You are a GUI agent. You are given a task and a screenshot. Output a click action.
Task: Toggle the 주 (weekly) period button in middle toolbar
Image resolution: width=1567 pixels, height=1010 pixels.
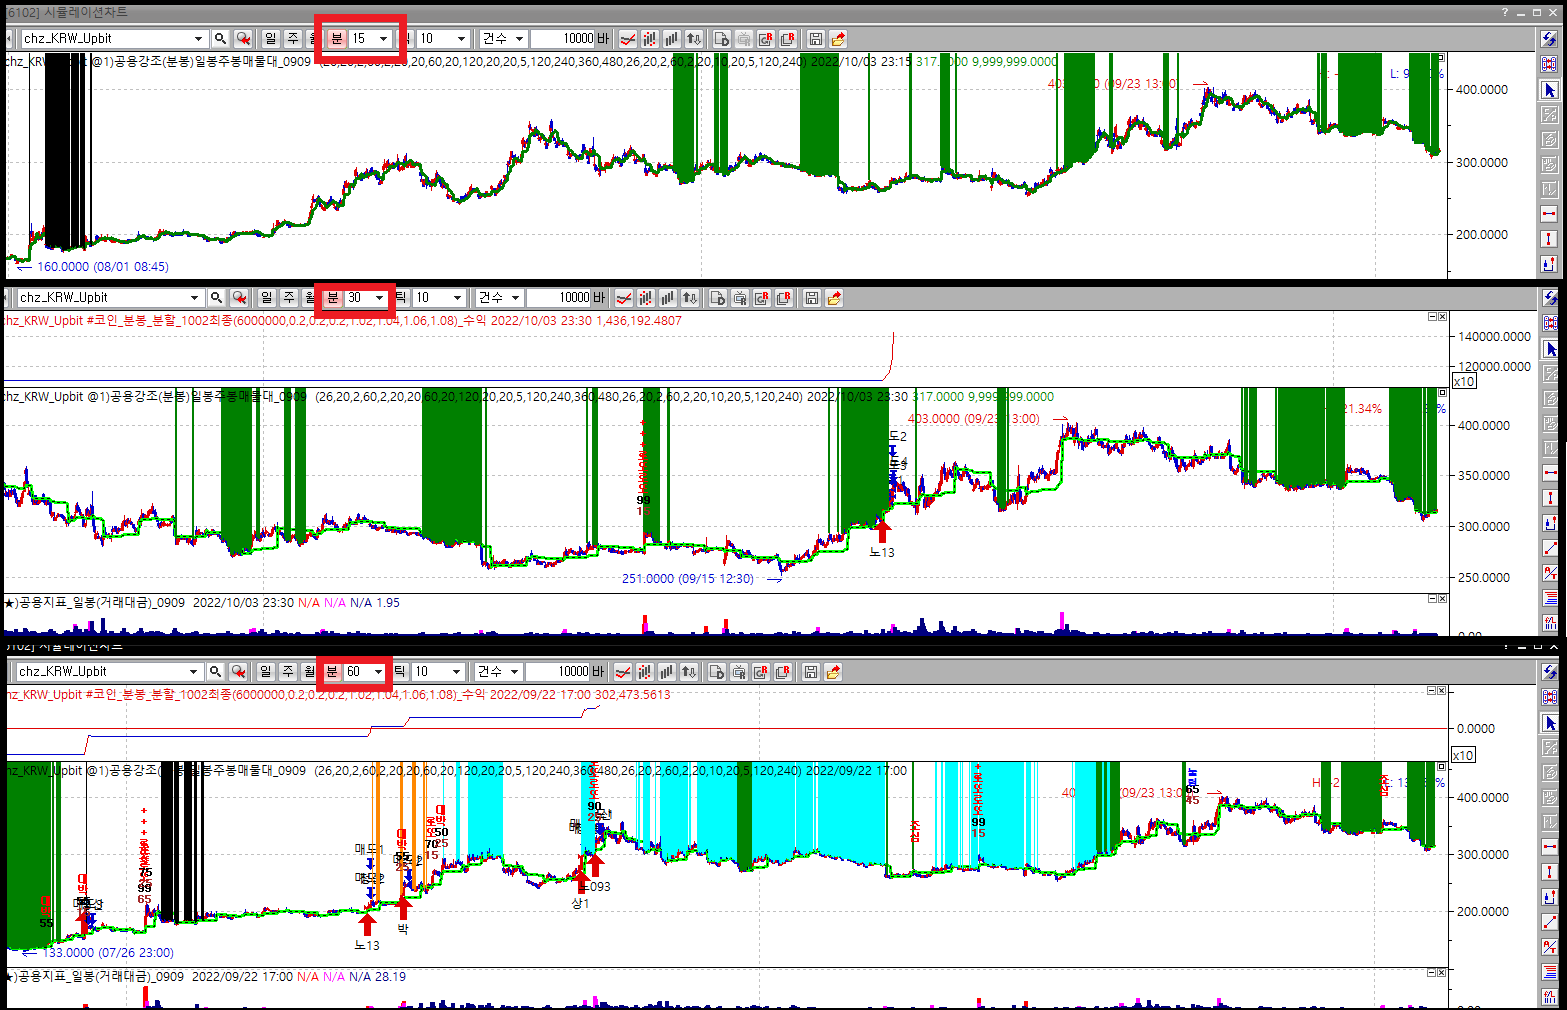pyautogui.click(x=288, y=298)
